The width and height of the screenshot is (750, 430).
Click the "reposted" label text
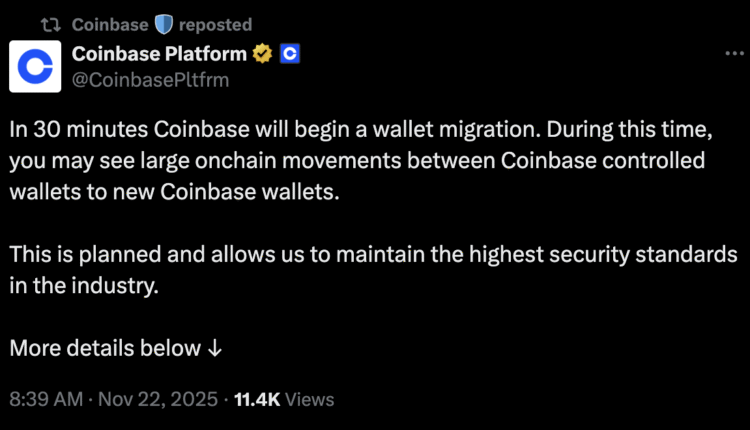click(215, 24)
